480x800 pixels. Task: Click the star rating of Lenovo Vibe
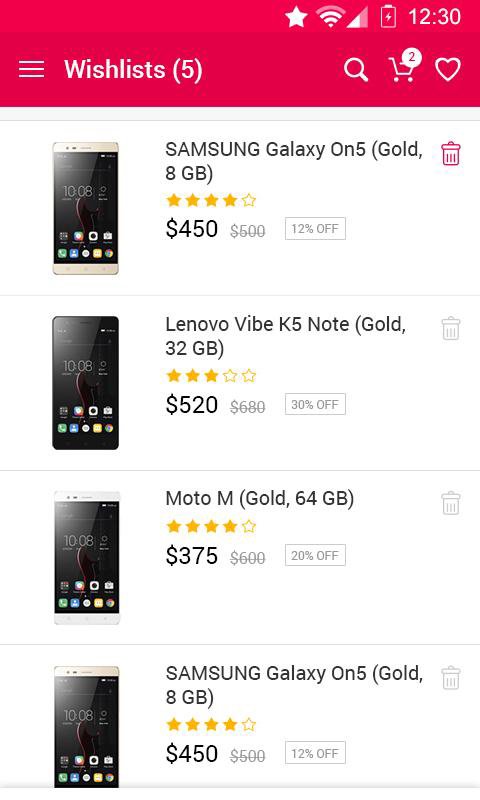(x=211, y=376)
